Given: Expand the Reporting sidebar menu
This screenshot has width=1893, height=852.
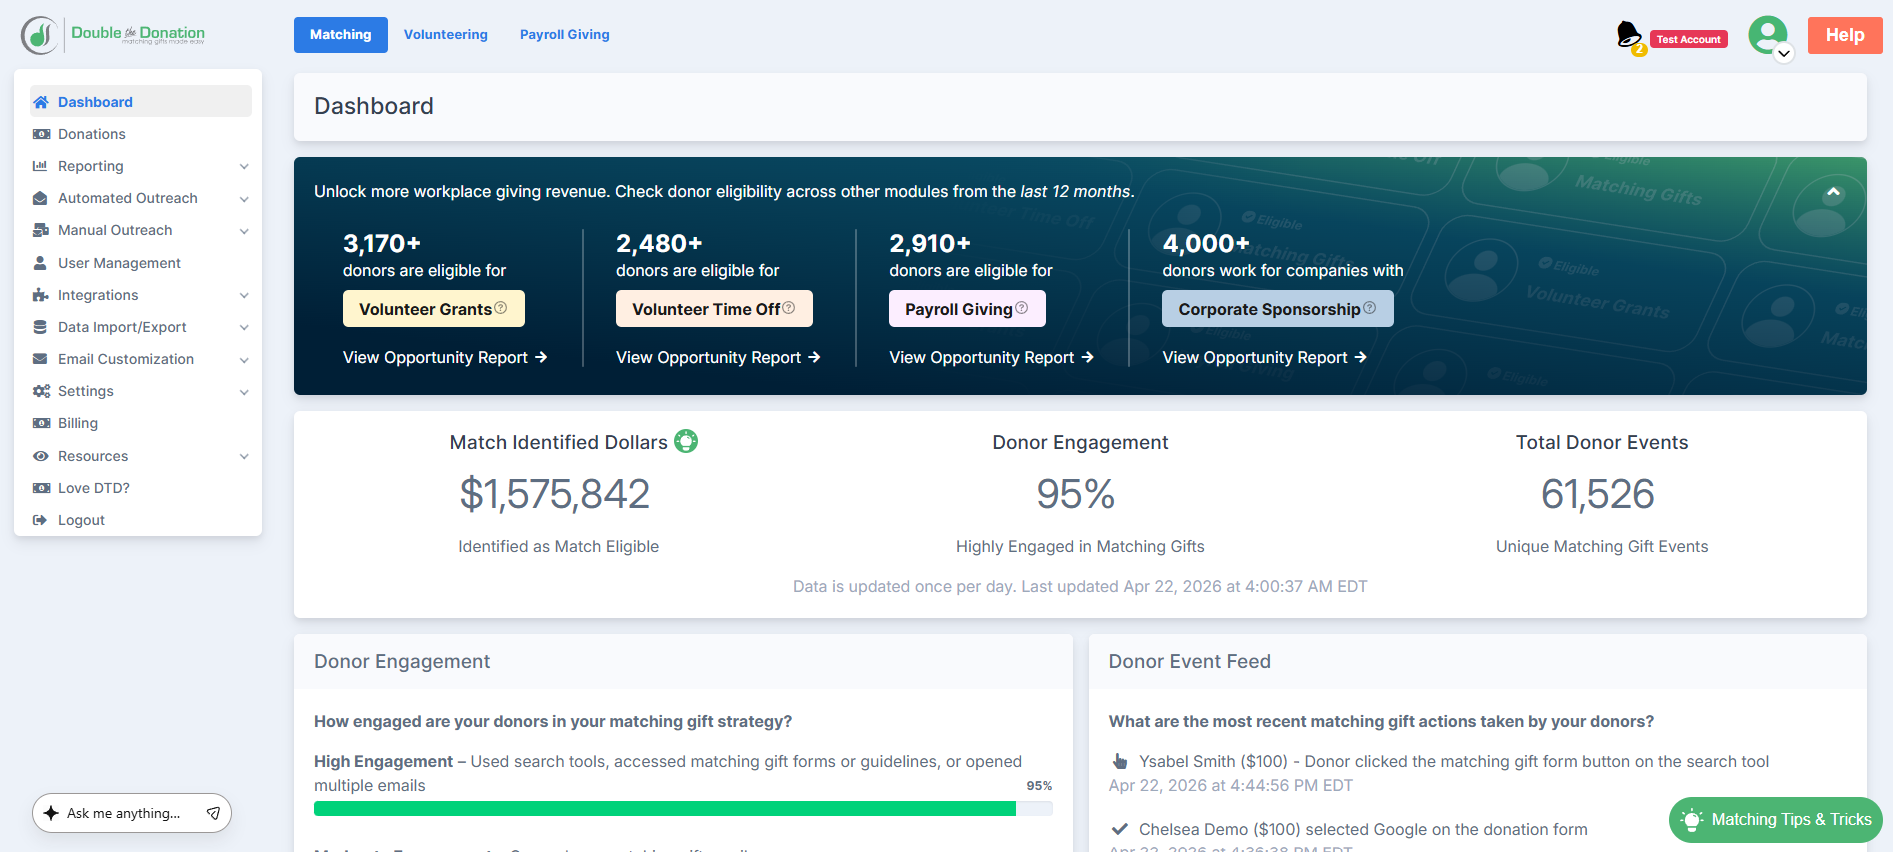Looking at the screenshot, I should (244, 167).
